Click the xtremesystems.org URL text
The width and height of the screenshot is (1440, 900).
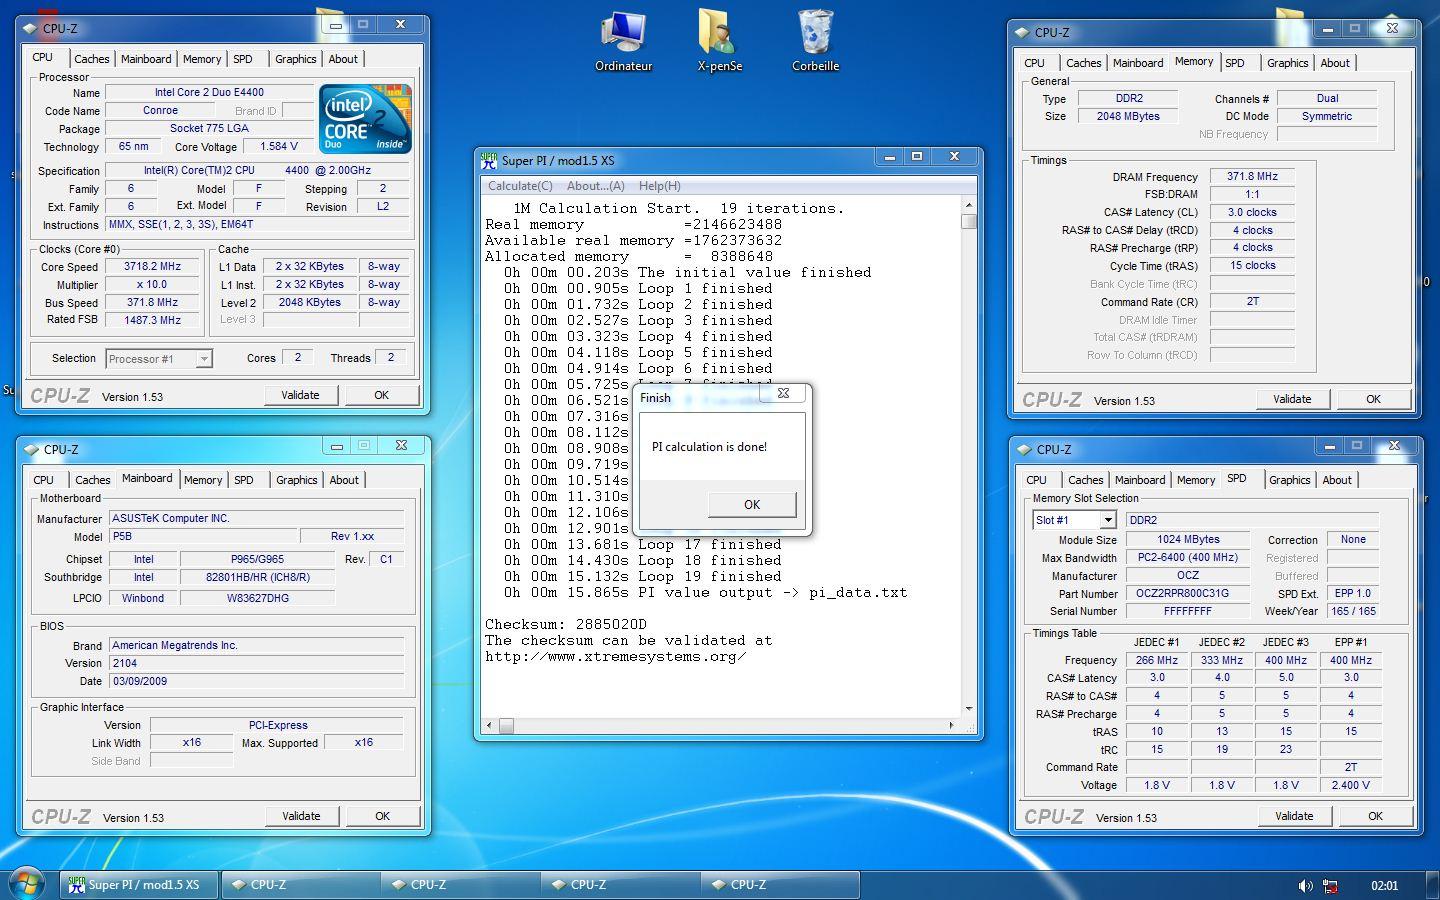pos(616,656)
